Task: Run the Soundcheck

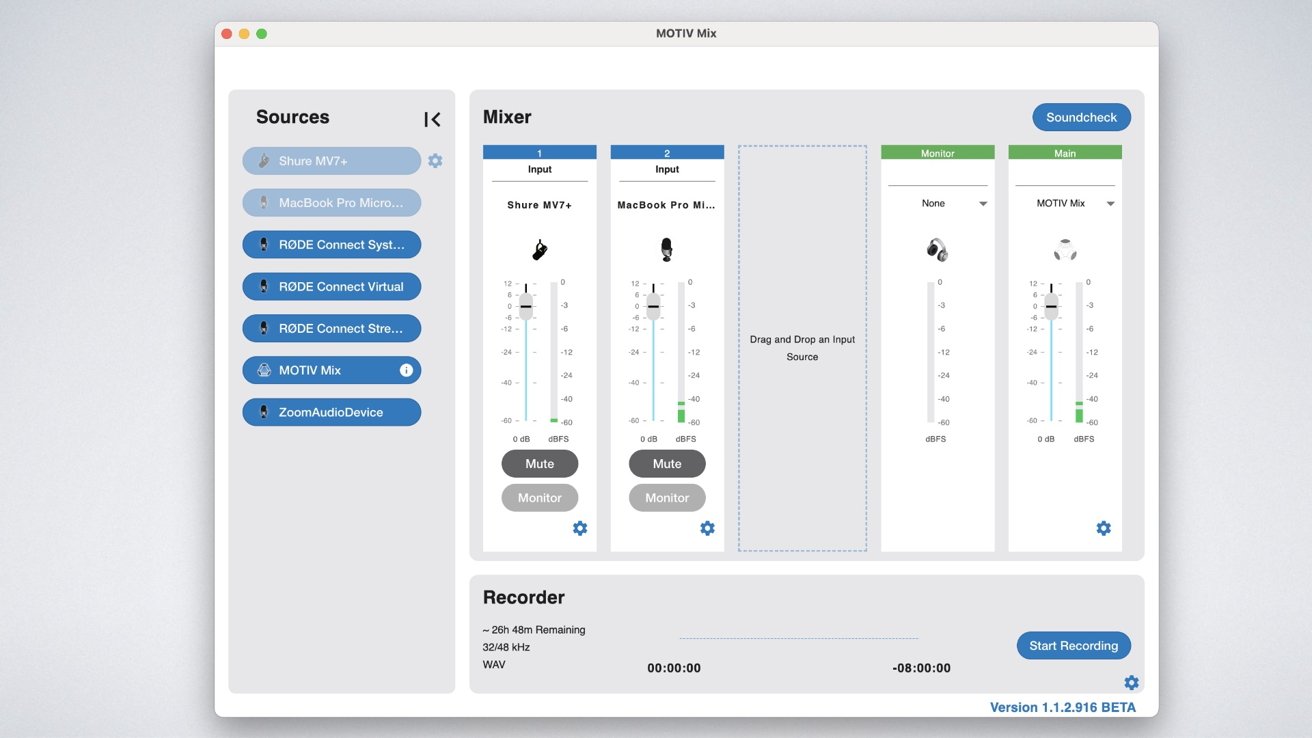Action: click(1082, 117)
